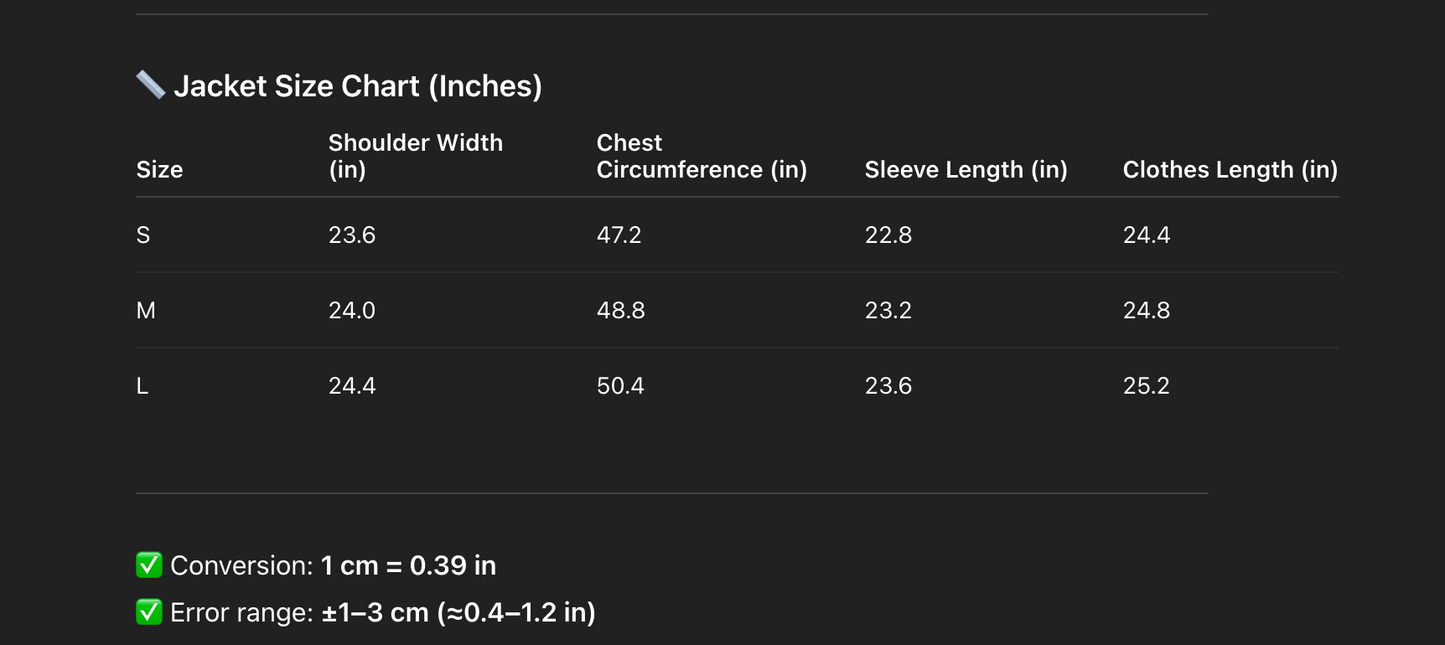Click the green checkmark next to Conversion

point(149,565)
